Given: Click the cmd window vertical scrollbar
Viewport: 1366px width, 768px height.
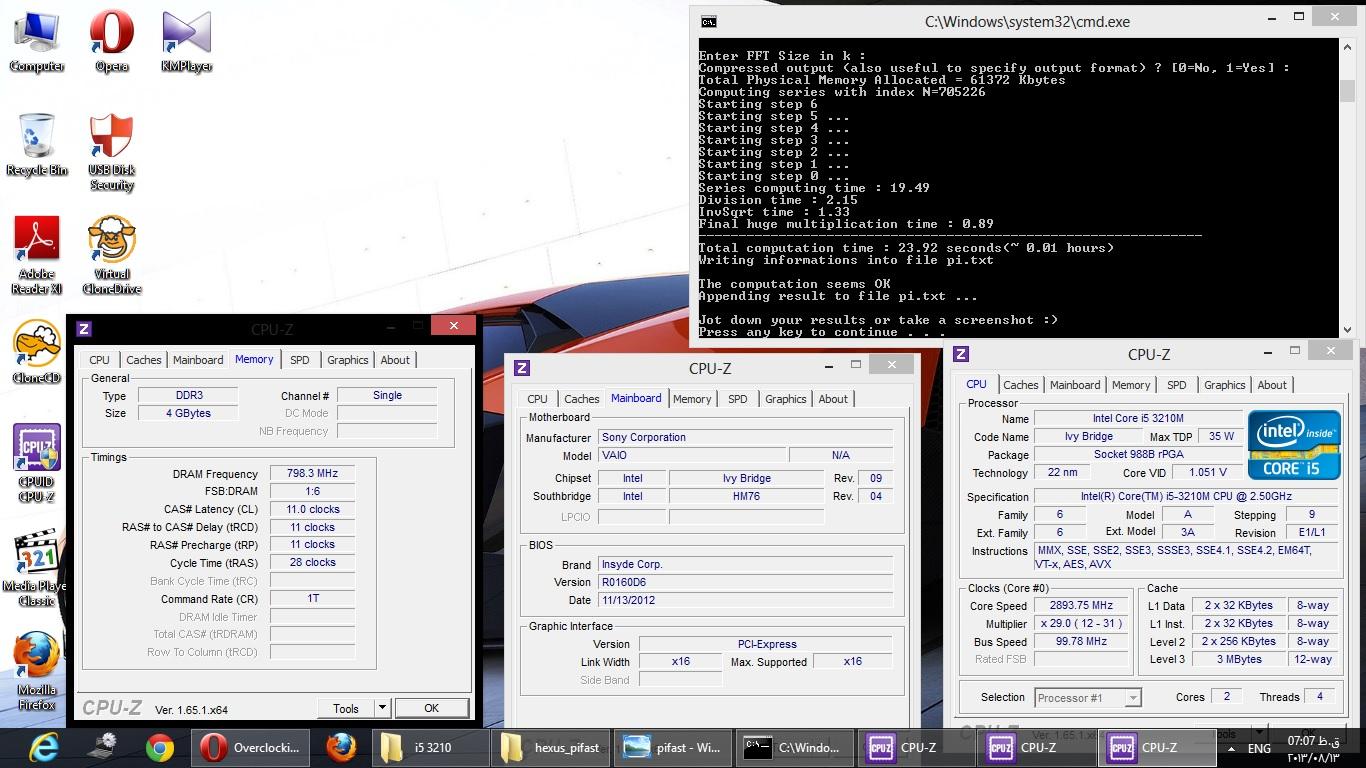Looking at the screenshot, I should coord(1347,187).
